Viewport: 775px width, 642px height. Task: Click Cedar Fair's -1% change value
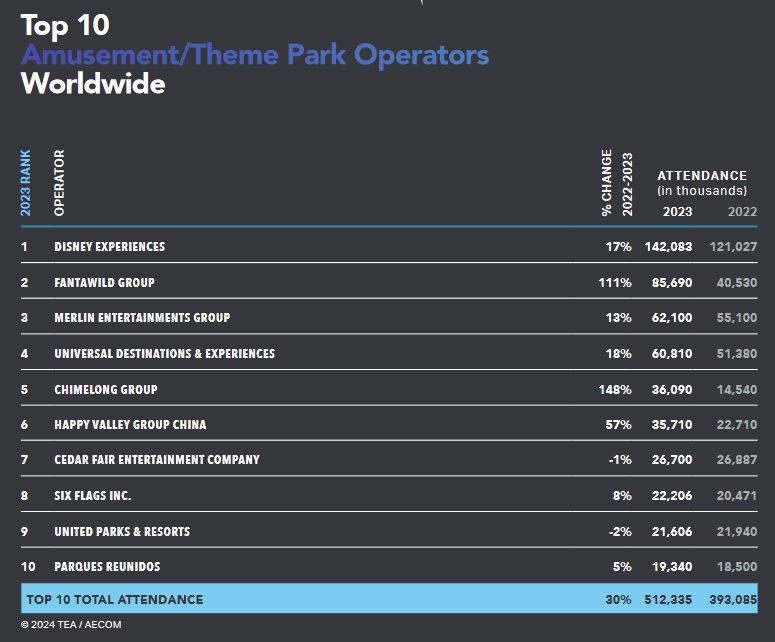(x=620, y=460)
